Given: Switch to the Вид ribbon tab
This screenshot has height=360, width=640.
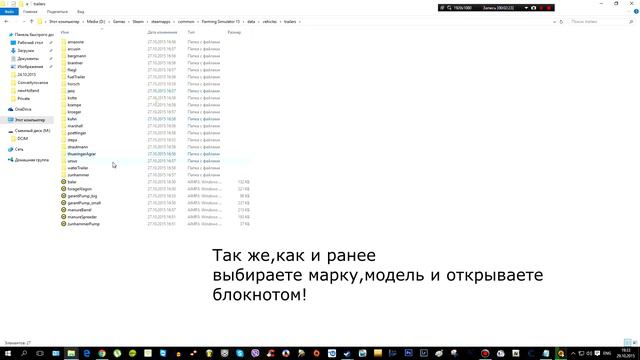Looking at the screenshot, I should pos(80,12).
